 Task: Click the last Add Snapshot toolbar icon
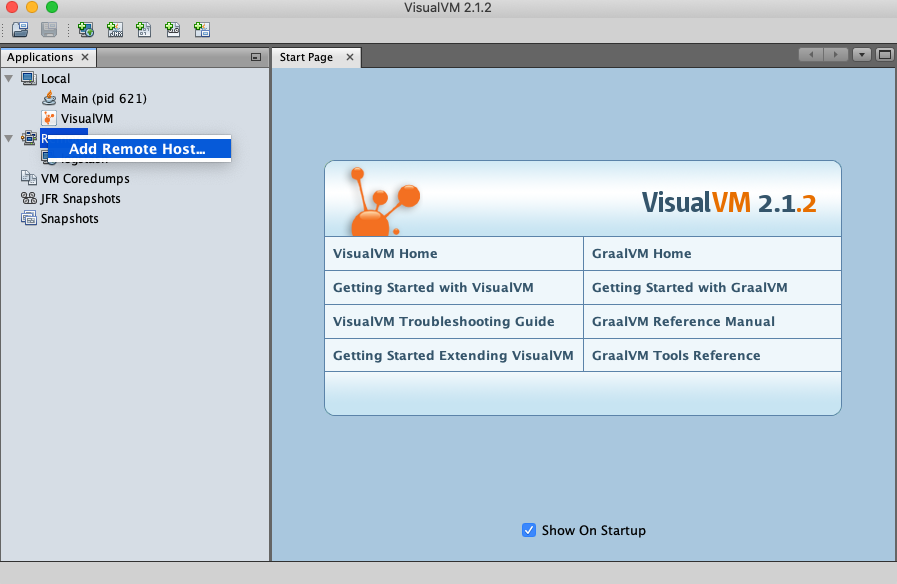[x=202, y=29]
